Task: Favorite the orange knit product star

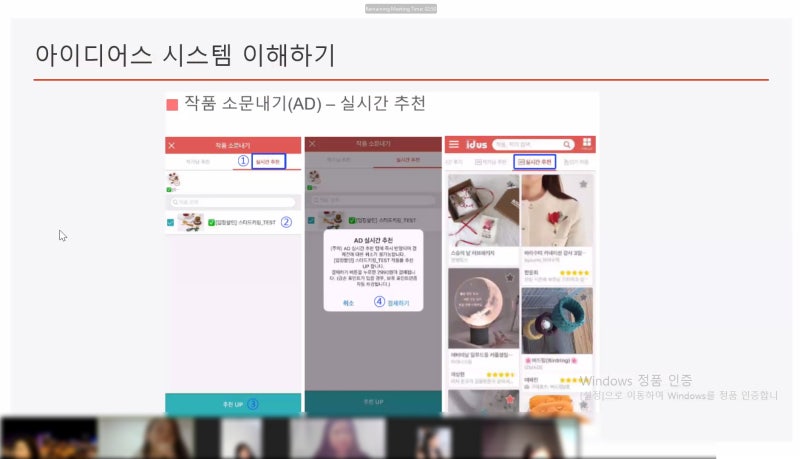Action: pos(583,404)
